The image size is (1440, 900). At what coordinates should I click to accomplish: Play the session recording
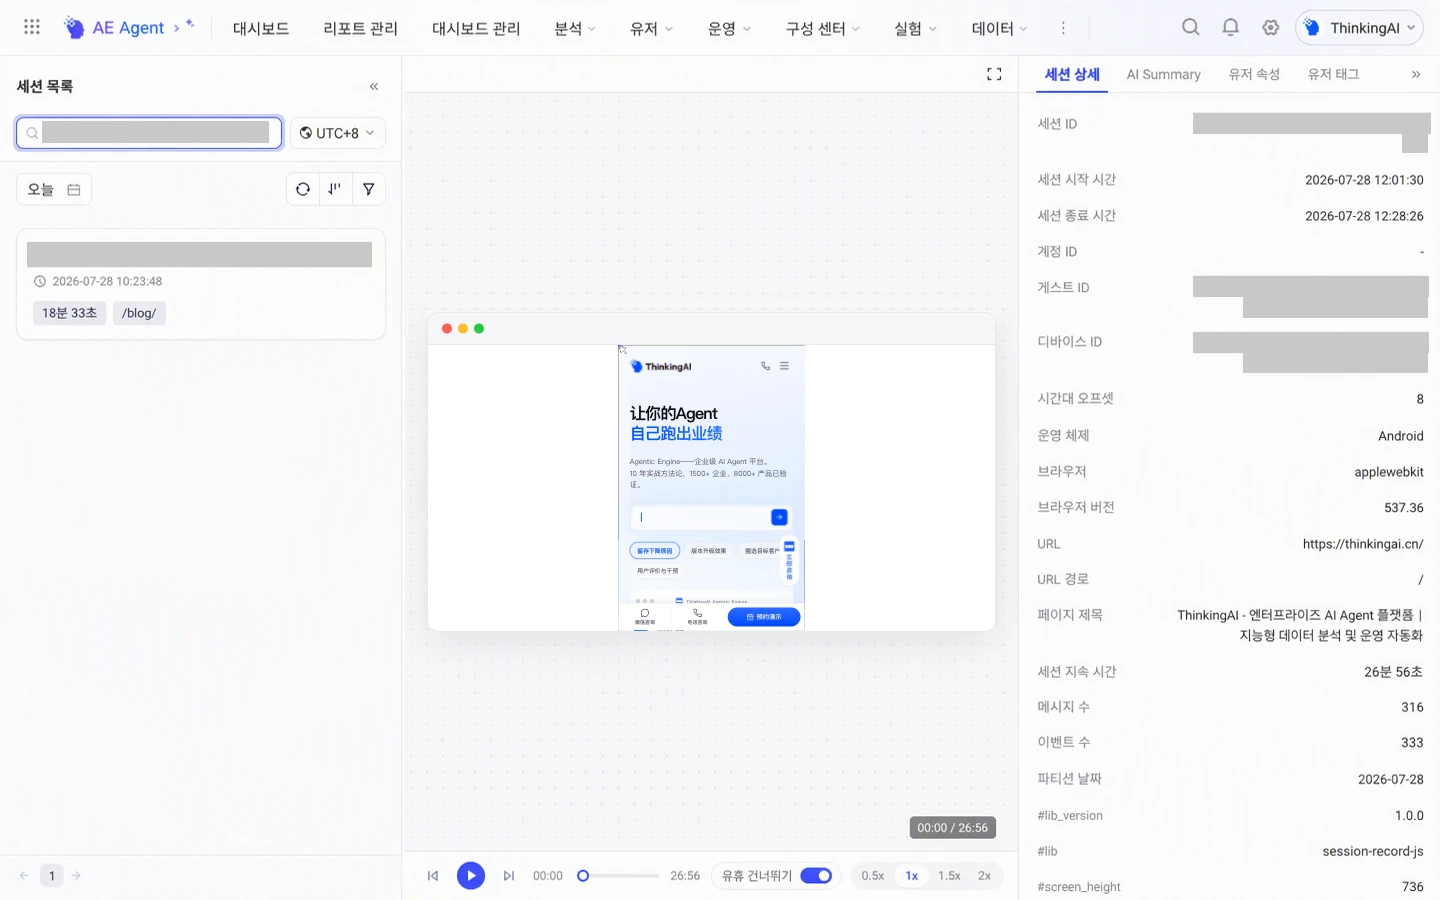tap(471, 876)
